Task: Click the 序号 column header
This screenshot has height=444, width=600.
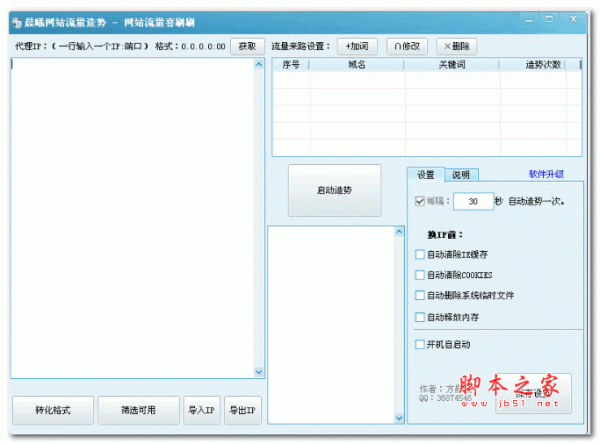Action: pyautogui.click(x=291, y=65)
